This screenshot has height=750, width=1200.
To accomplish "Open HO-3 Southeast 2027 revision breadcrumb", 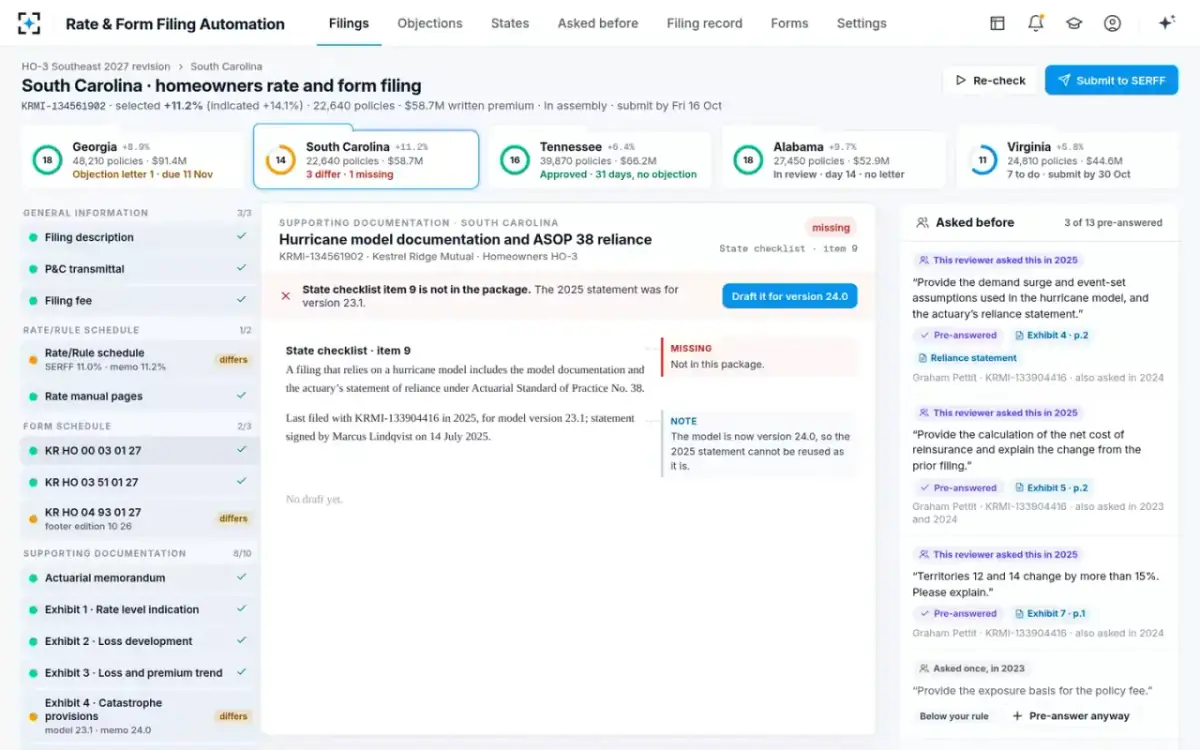I will (96, 67).
